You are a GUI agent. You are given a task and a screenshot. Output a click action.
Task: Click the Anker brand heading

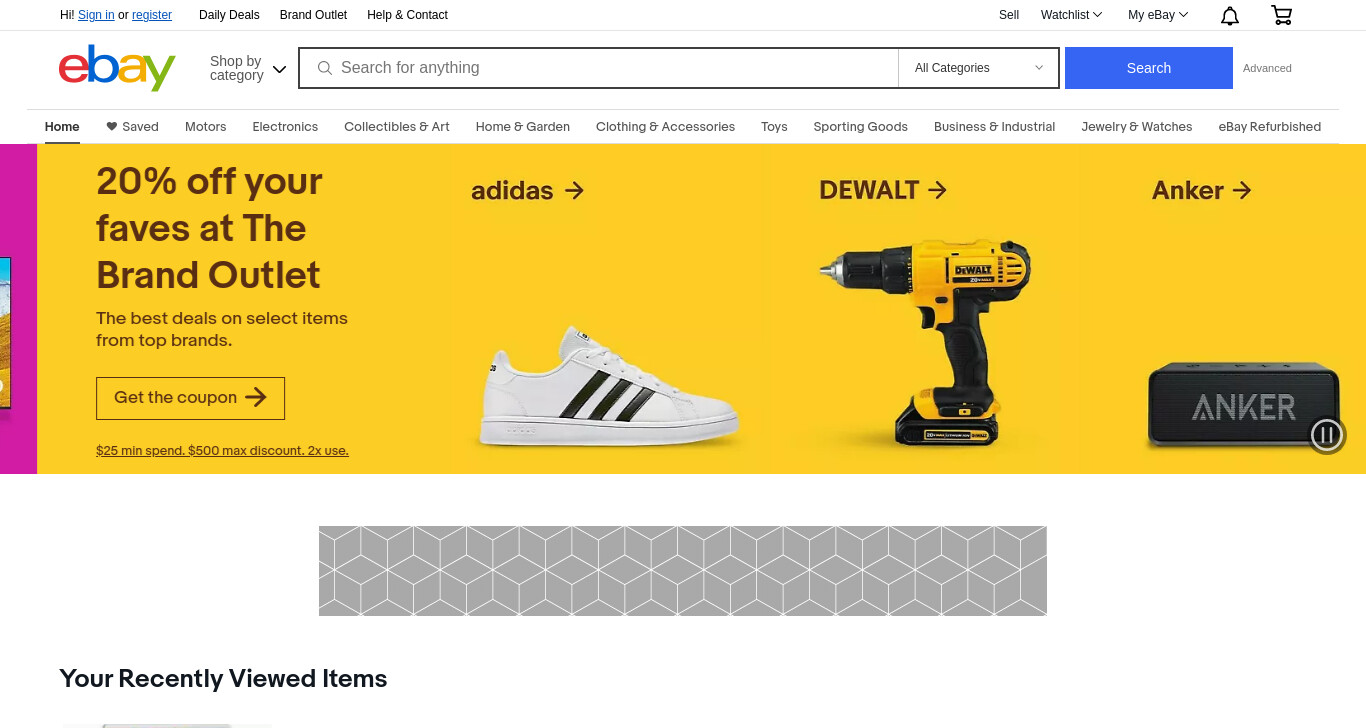point(1188,190)
